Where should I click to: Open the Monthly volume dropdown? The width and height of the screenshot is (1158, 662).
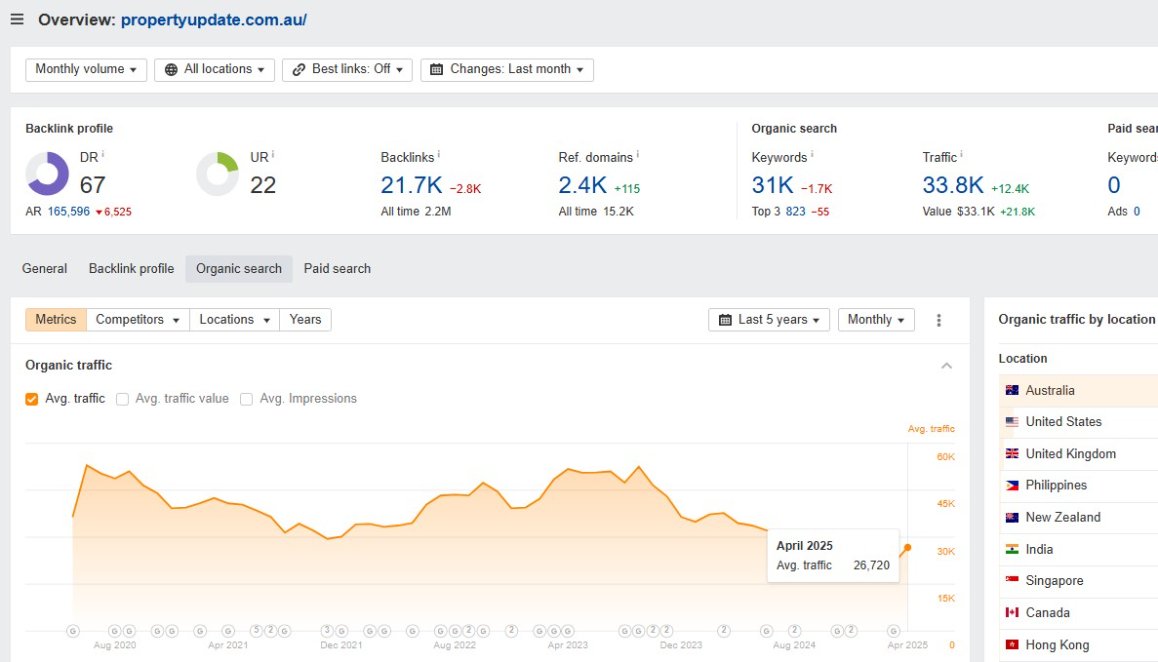click(86, 69)
